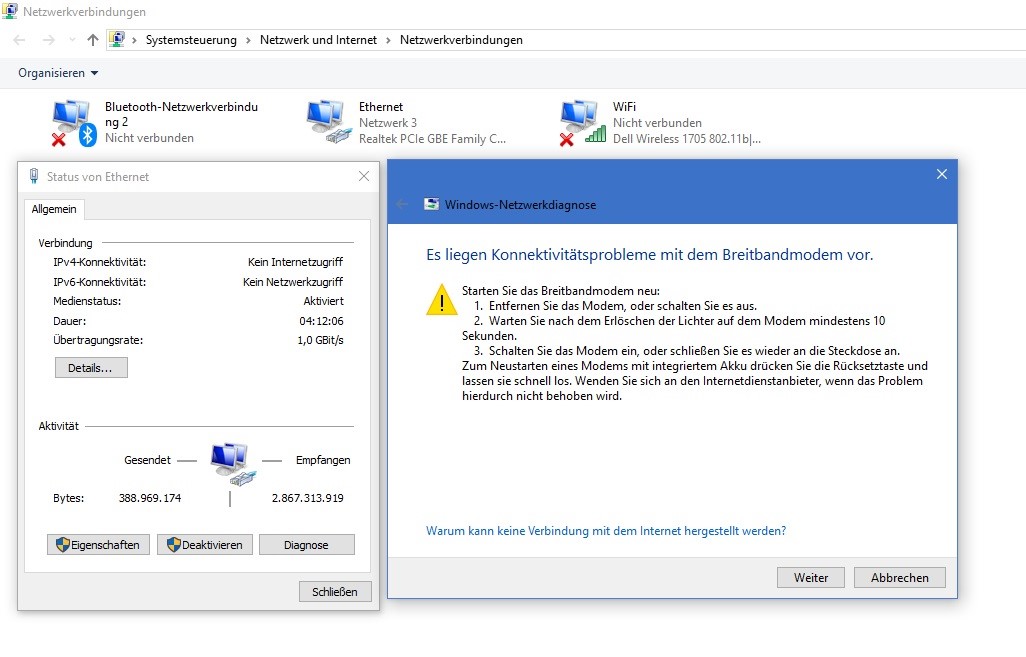The image size is (1026, 657).
Task: Open the Organisieren dropdown menu
Action: [58, 73]
